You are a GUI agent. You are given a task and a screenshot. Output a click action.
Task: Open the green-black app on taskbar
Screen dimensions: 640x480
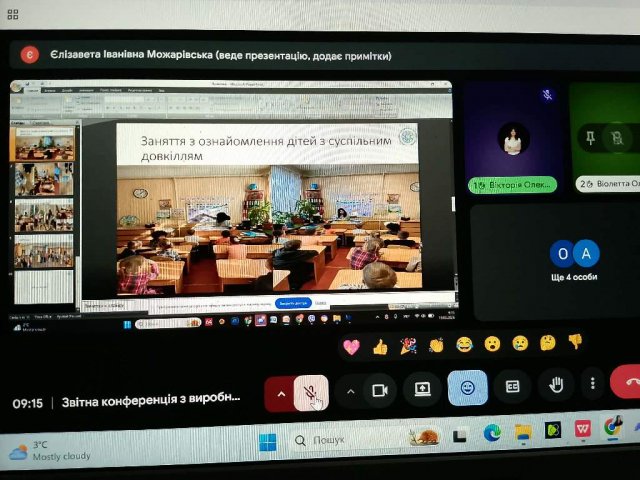553,430
